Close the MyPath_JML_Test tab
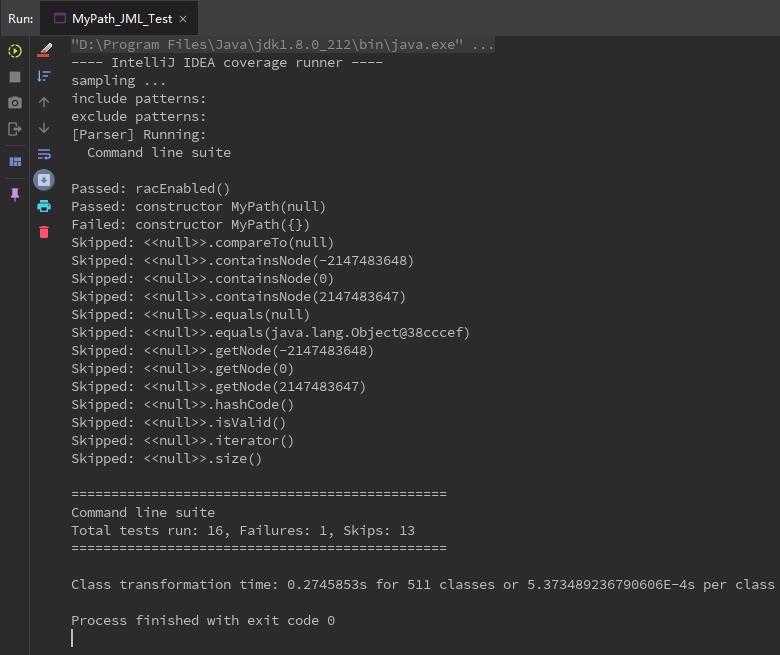 (x=185, y=18)
